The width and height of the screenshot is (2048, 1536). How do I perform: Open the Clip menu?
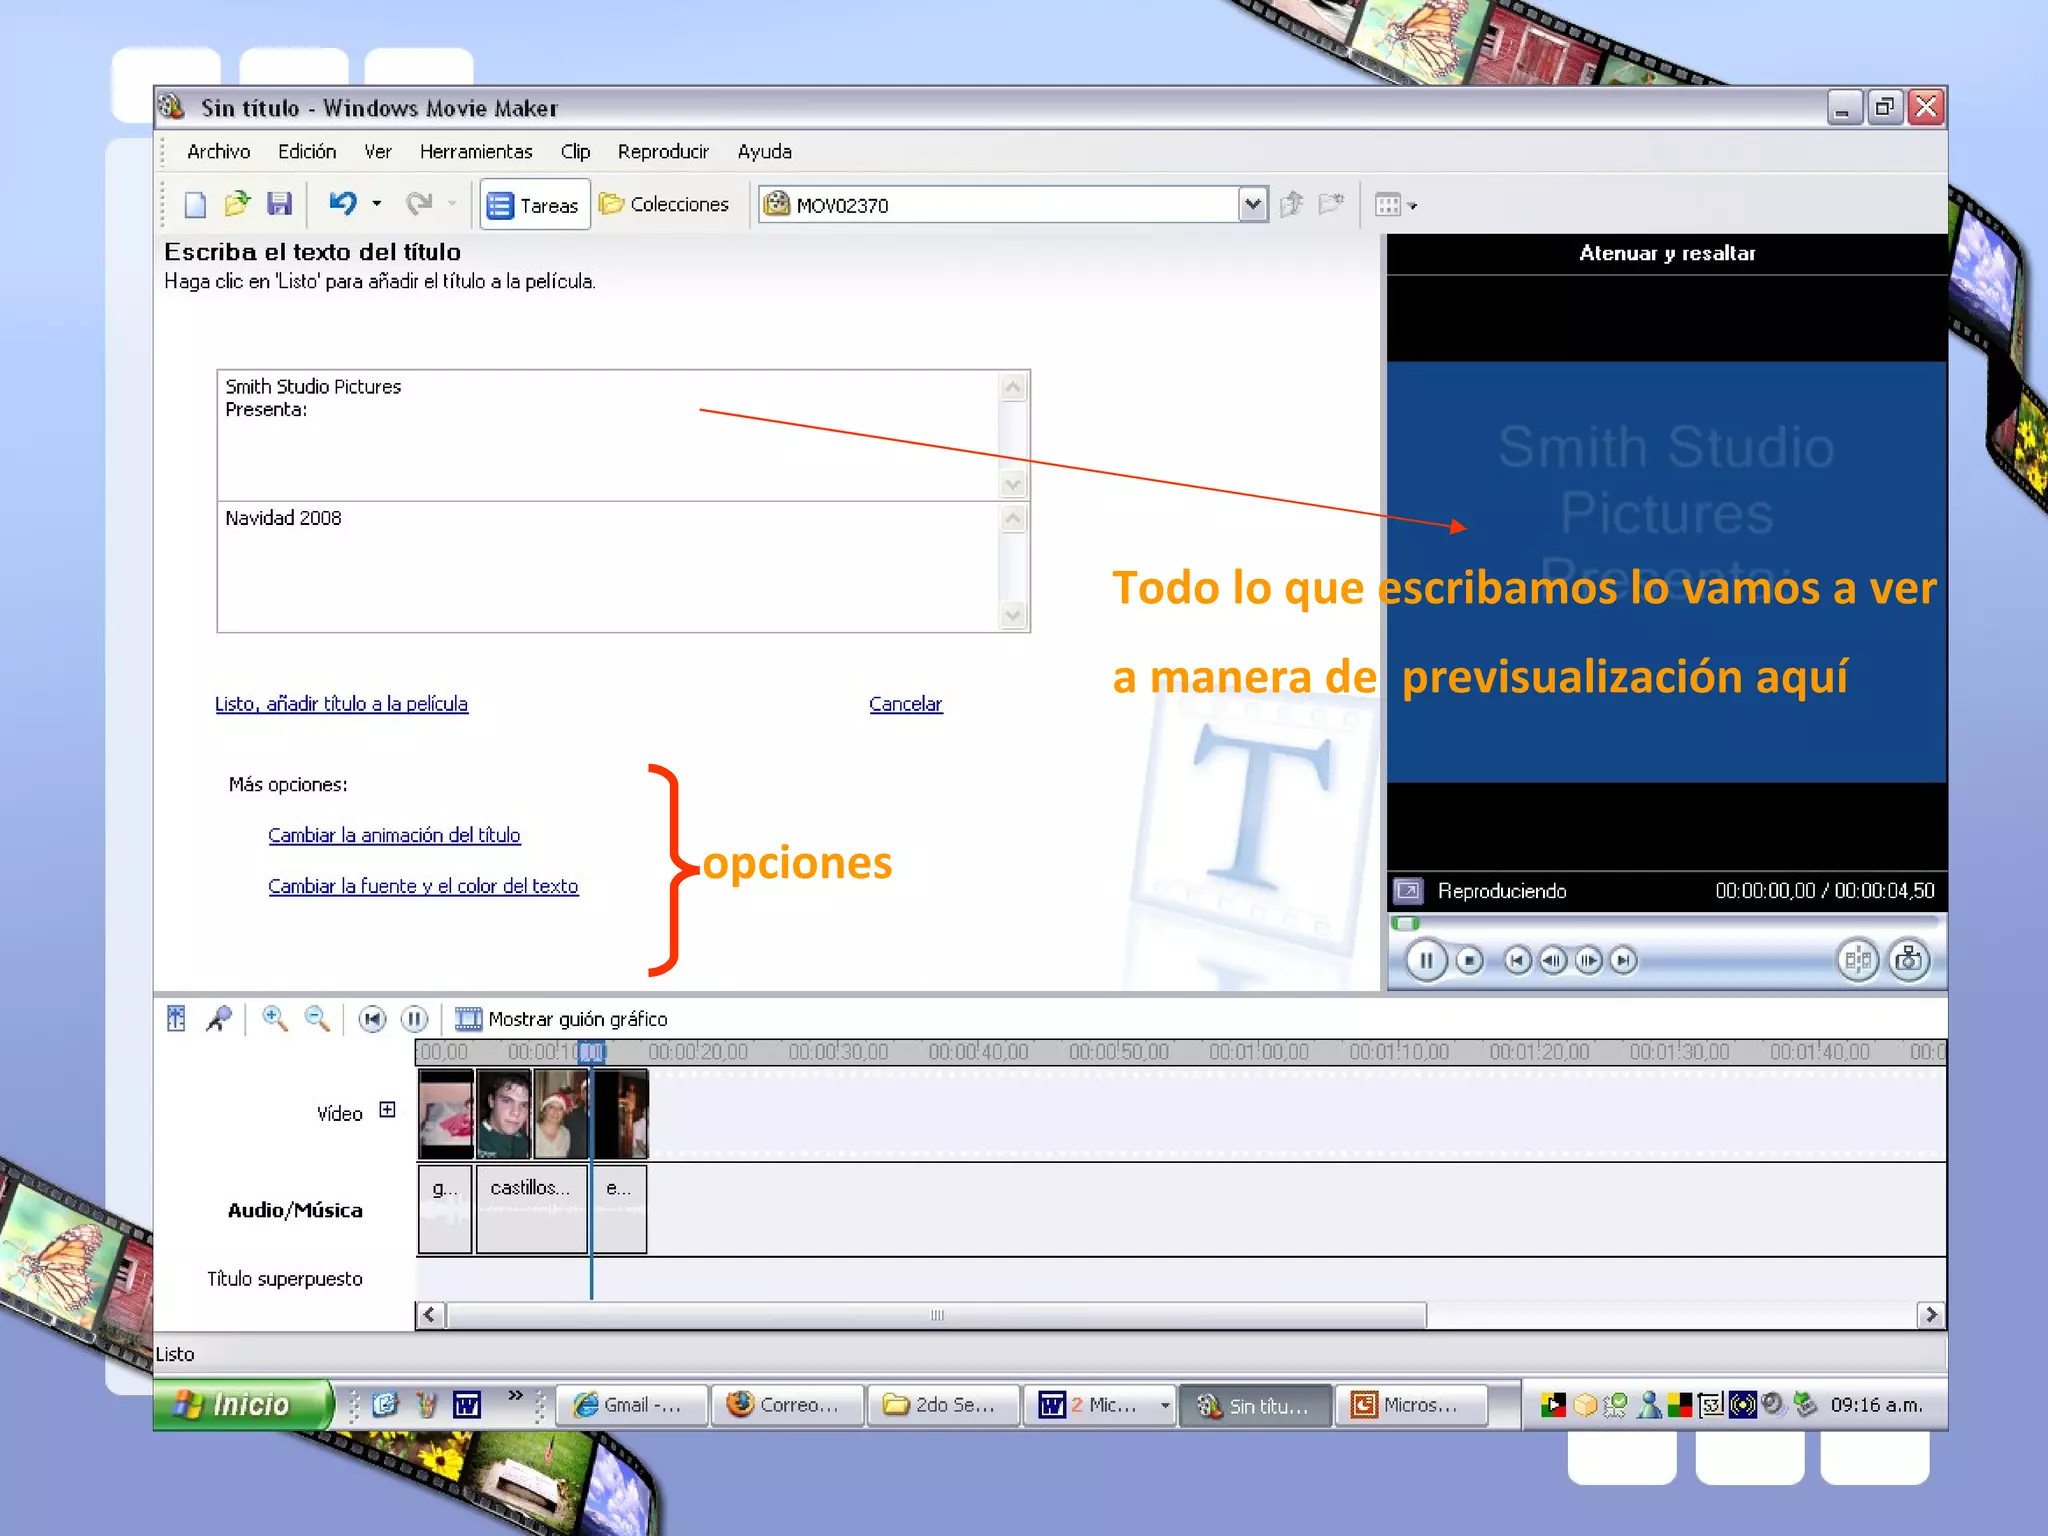[575, 152]
